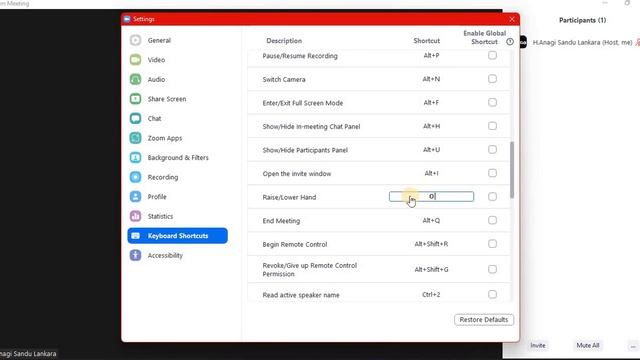The image size is (640, 360).
Task: Click the Participants (1) panel header
Action: [582, 20]
